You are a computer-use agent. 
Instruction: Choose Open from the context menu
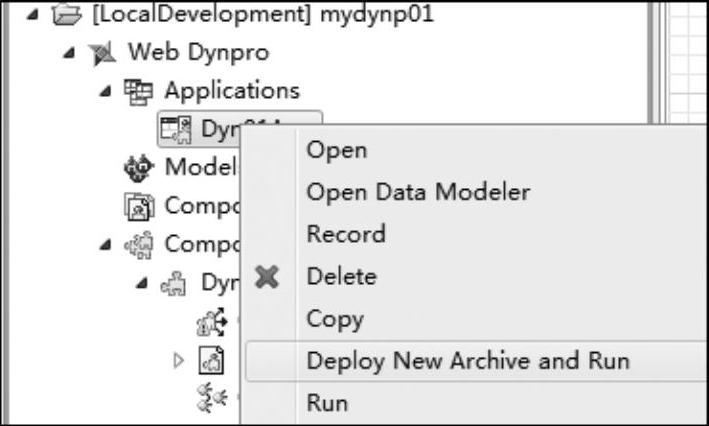pos(337,151)
